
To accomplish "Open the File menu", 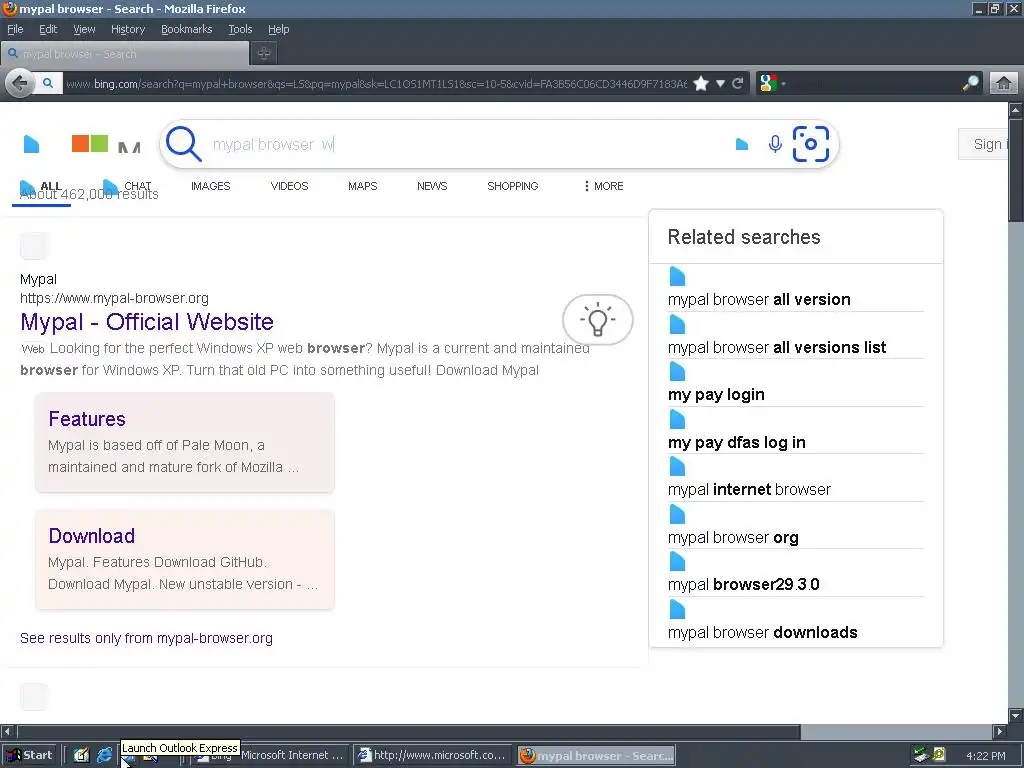I will [15, 29].
